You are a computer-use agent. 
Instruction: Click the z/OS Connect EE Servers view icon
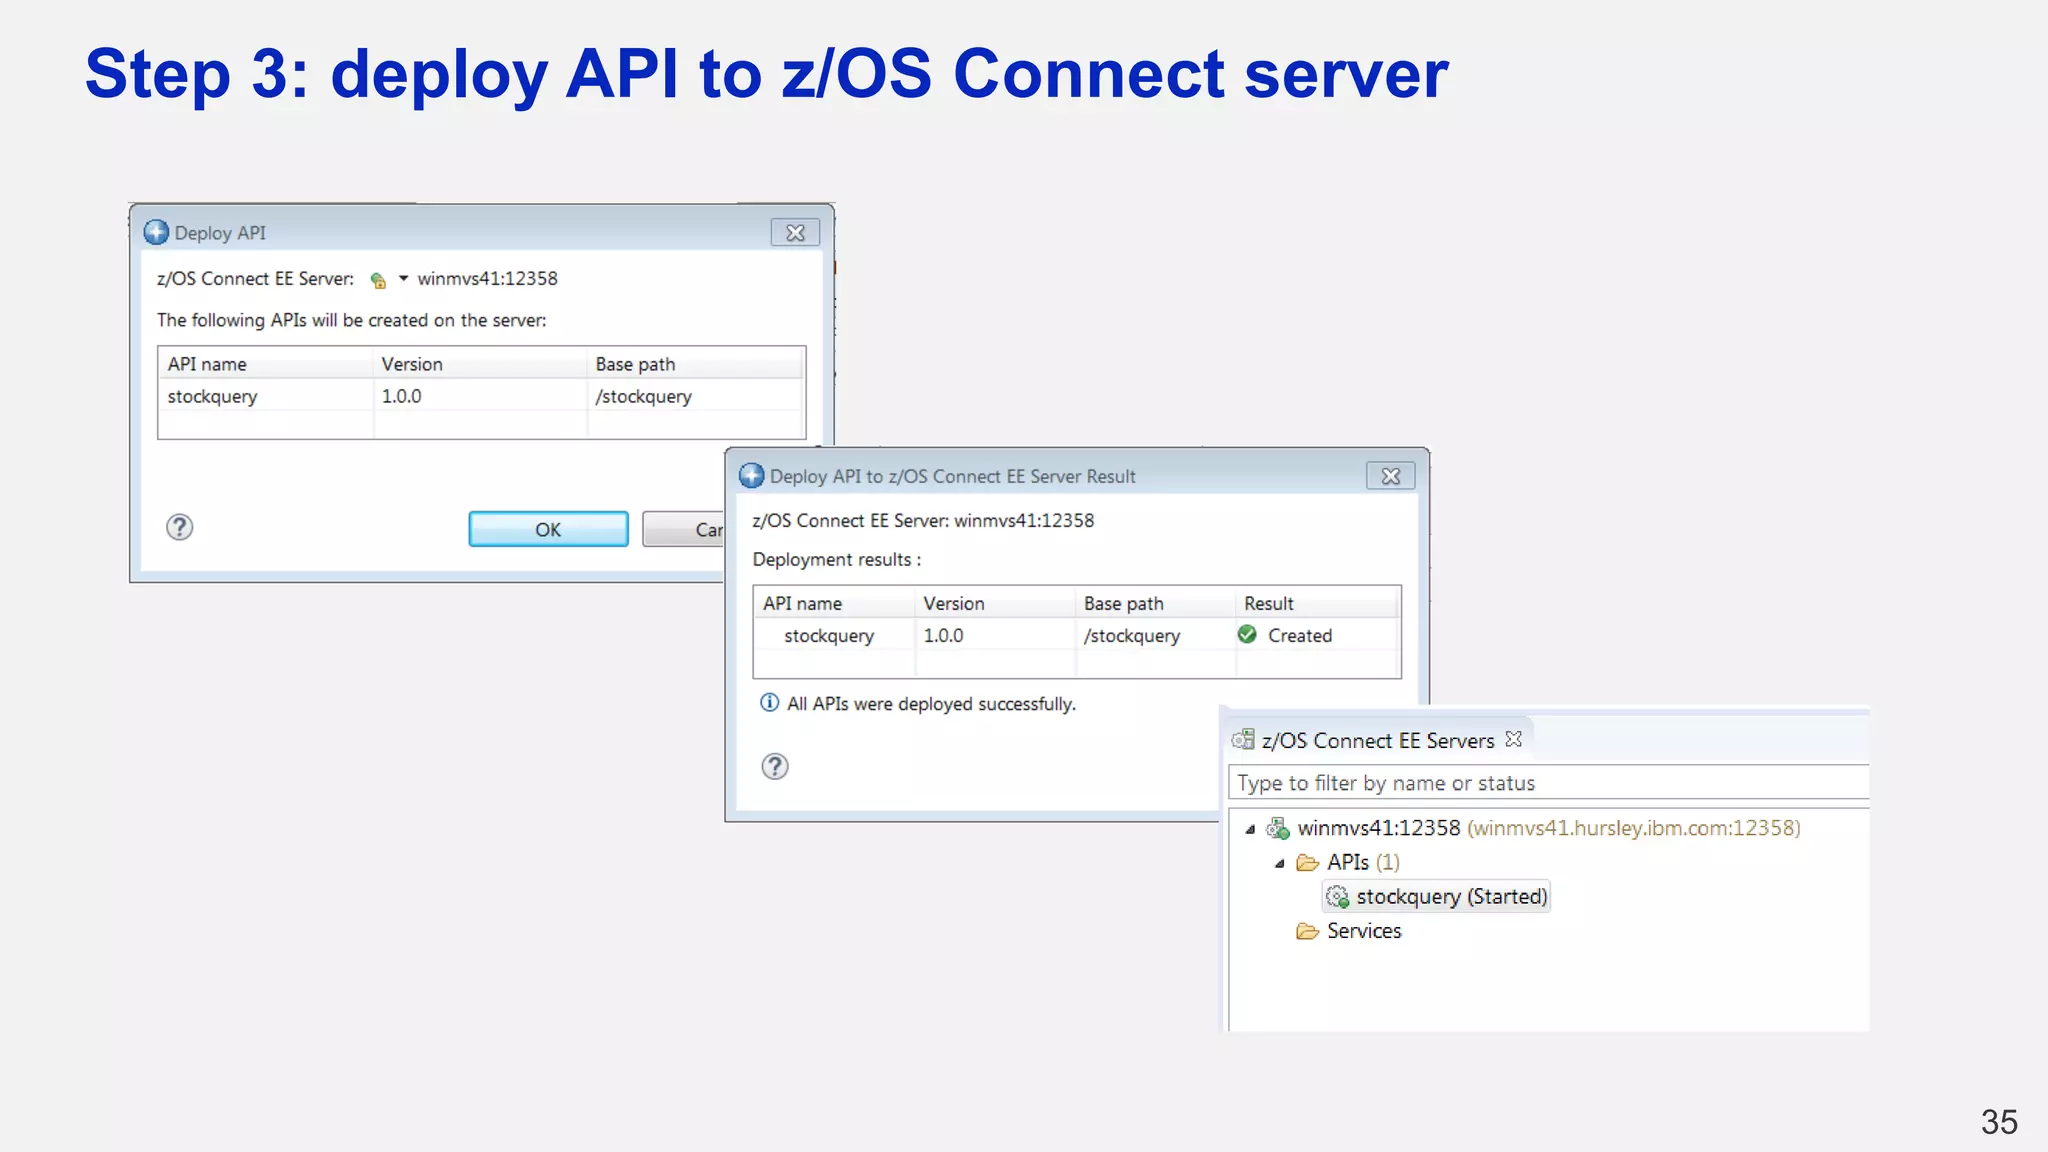pos(1243,740)
